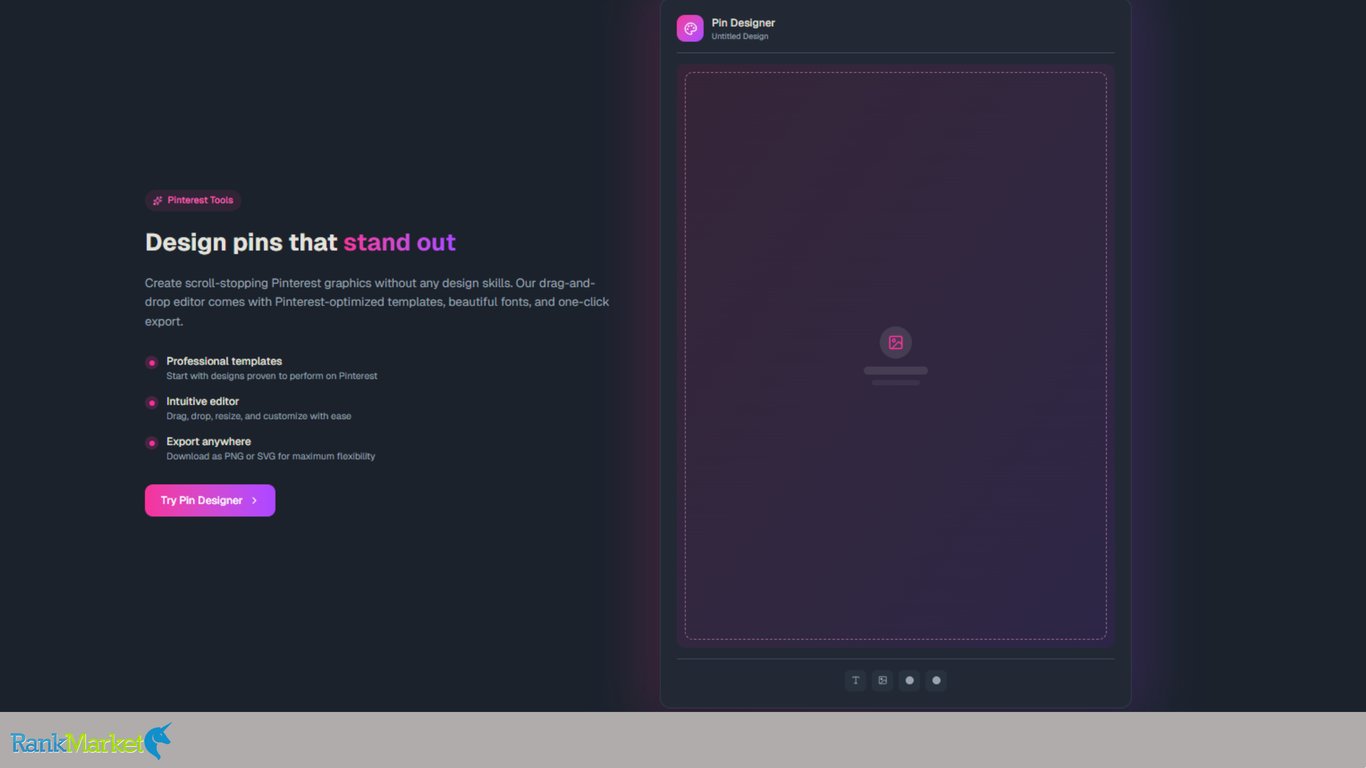Click the Intuitive editor feature title
The height and width of the screenshot is (768, 1366).
(202, 401)
